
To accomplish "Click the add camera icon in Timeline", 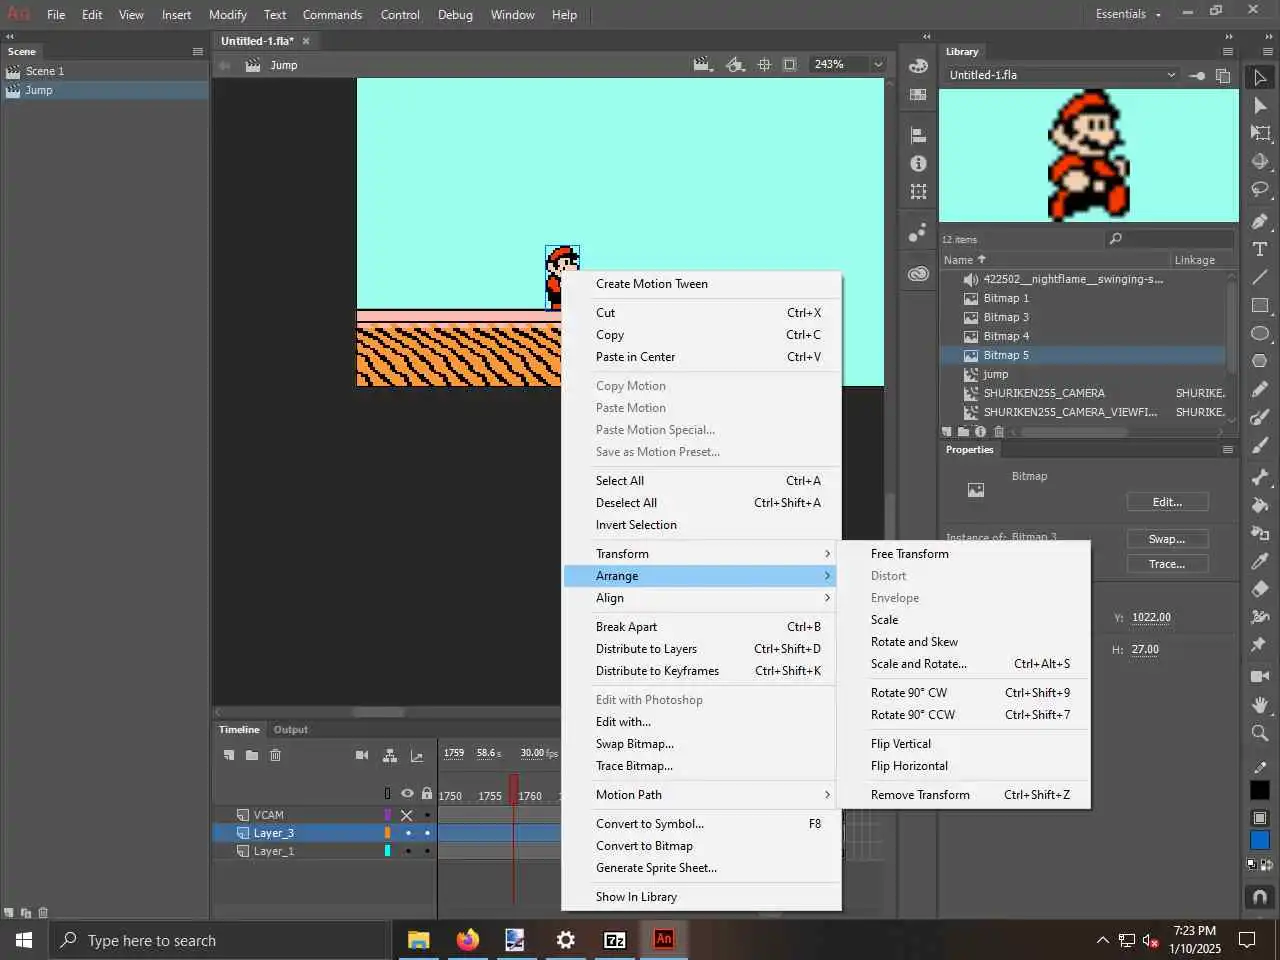I will coord(362,755).
